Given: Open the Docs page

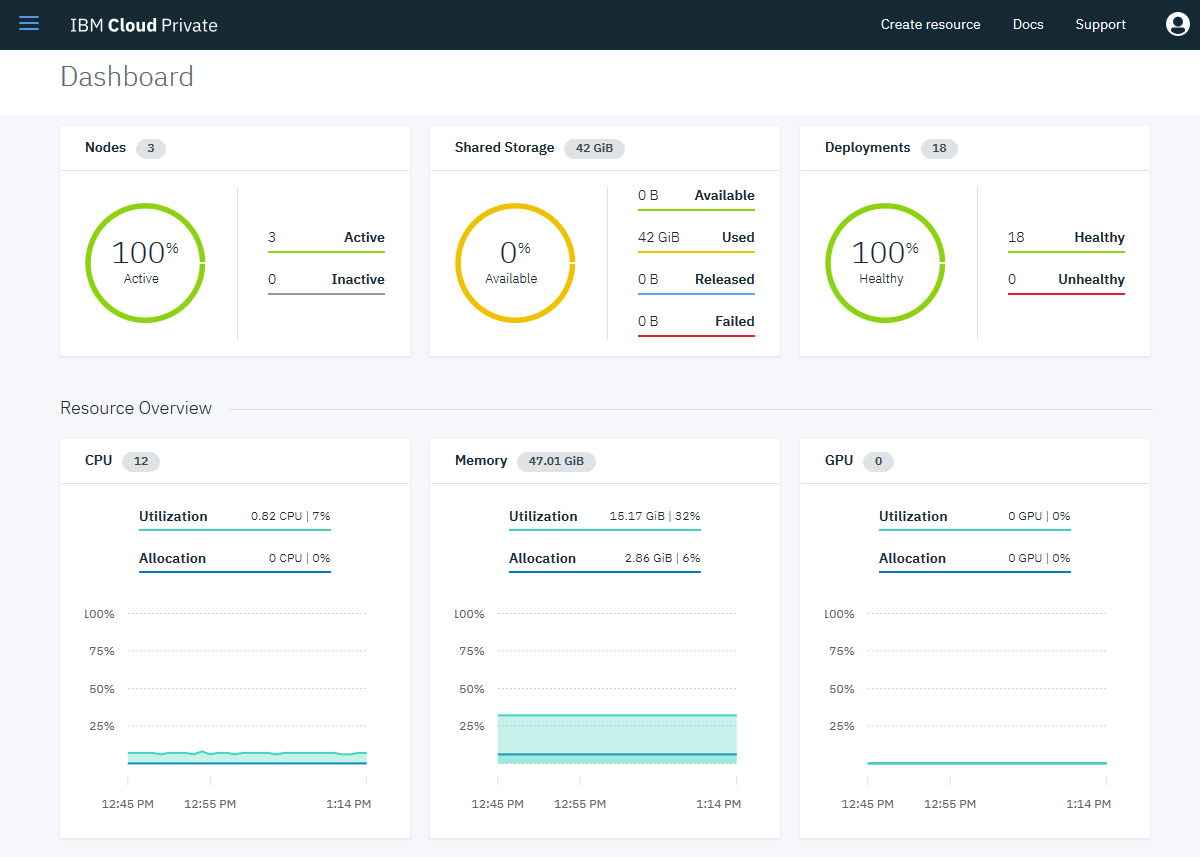Looking at the screenshot, I should [1027, 25].
